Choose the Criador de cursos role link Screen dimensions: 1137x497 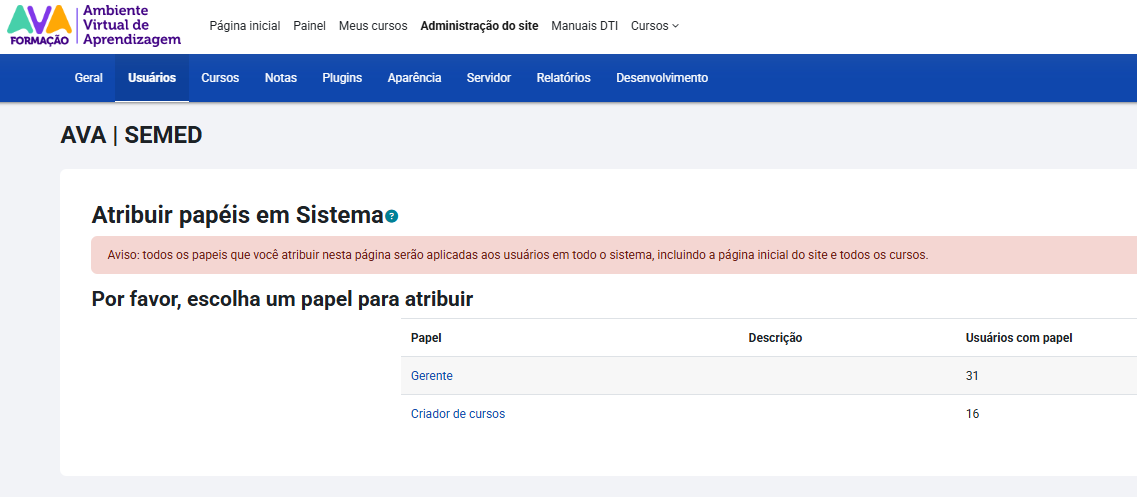pyautogui.click(x=458, y=414)
